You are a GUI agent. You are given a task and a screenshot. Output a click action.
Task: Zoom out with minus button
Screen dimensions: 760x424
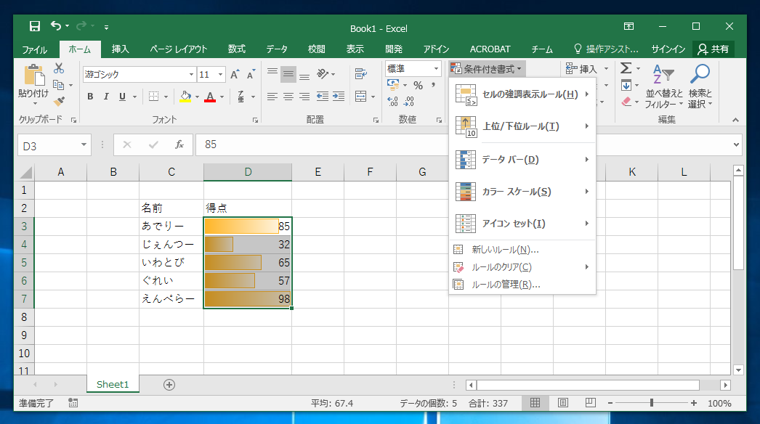tap(610, 403)
